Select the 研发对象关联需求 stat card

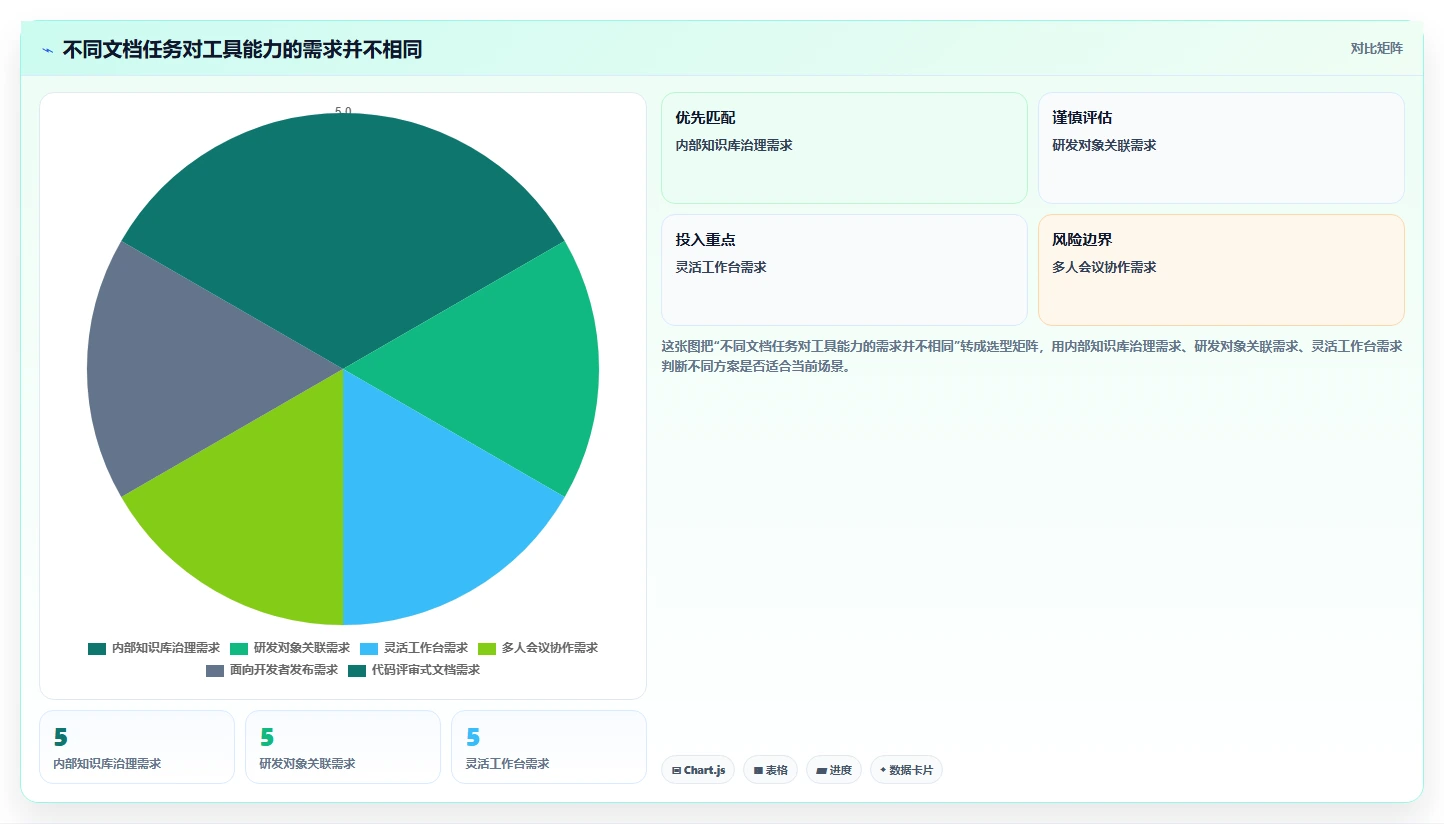(x=343, y=747)
